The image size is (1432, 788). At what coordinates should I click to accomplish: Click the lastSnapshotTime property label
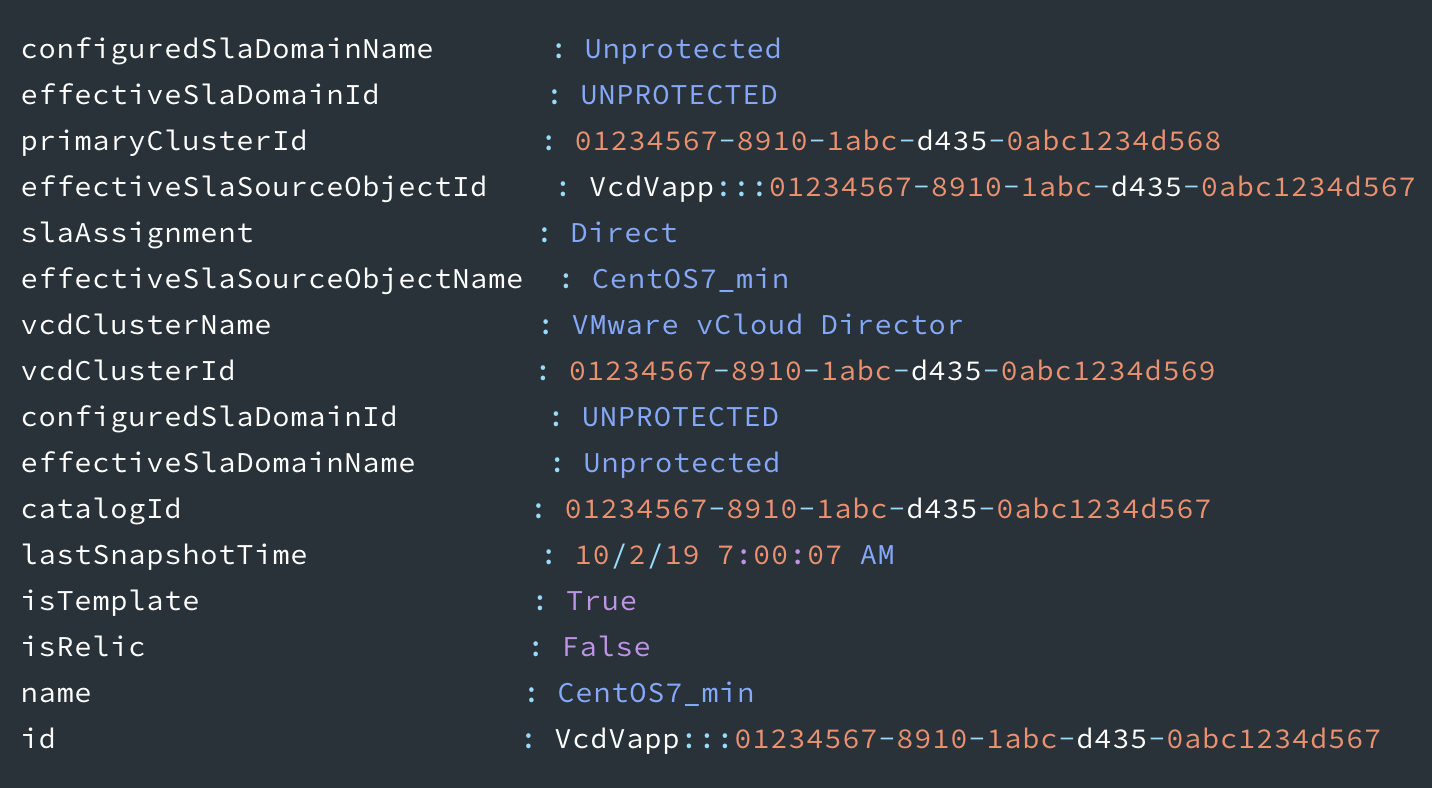(164, 555)
